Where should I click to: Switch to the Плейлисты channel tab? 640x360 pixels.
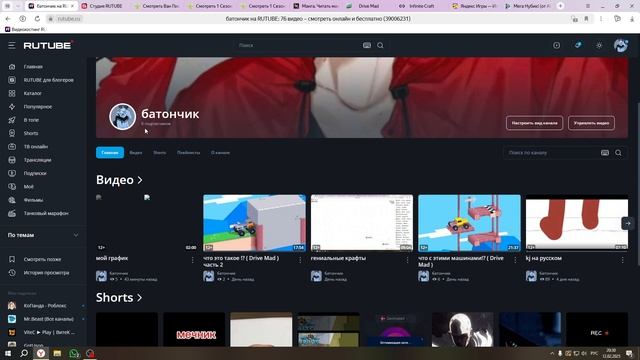188,153
